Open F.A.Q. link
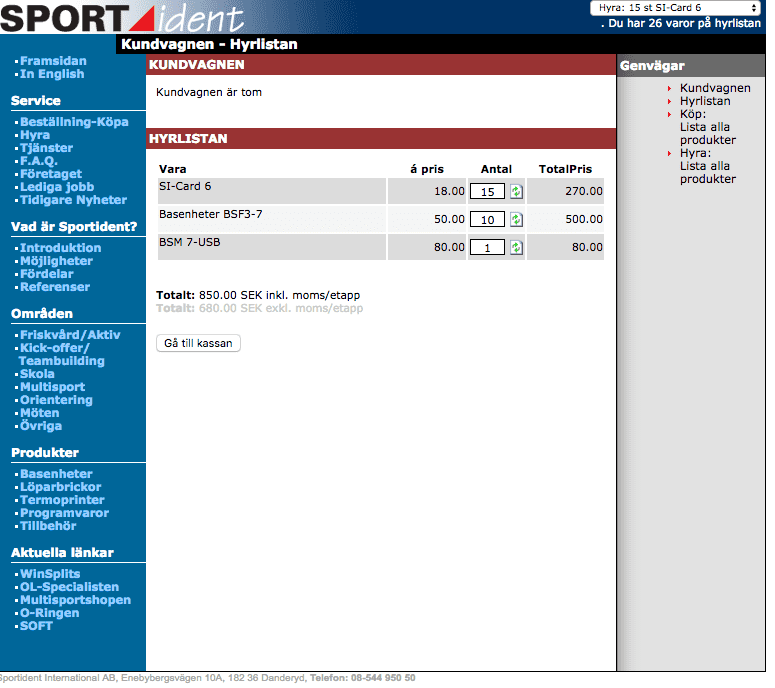The width and height of the screenshot is (775, 688). point(39,161)
